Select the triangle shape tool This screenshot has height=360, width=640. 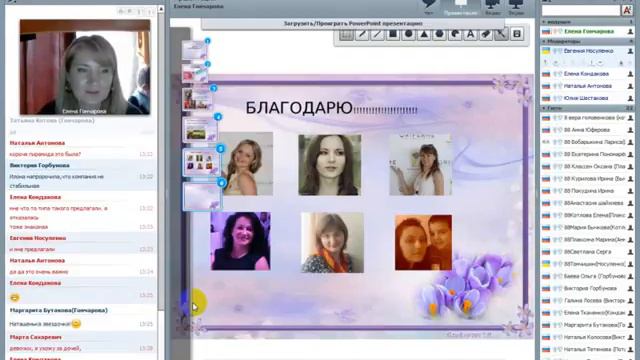424,34
